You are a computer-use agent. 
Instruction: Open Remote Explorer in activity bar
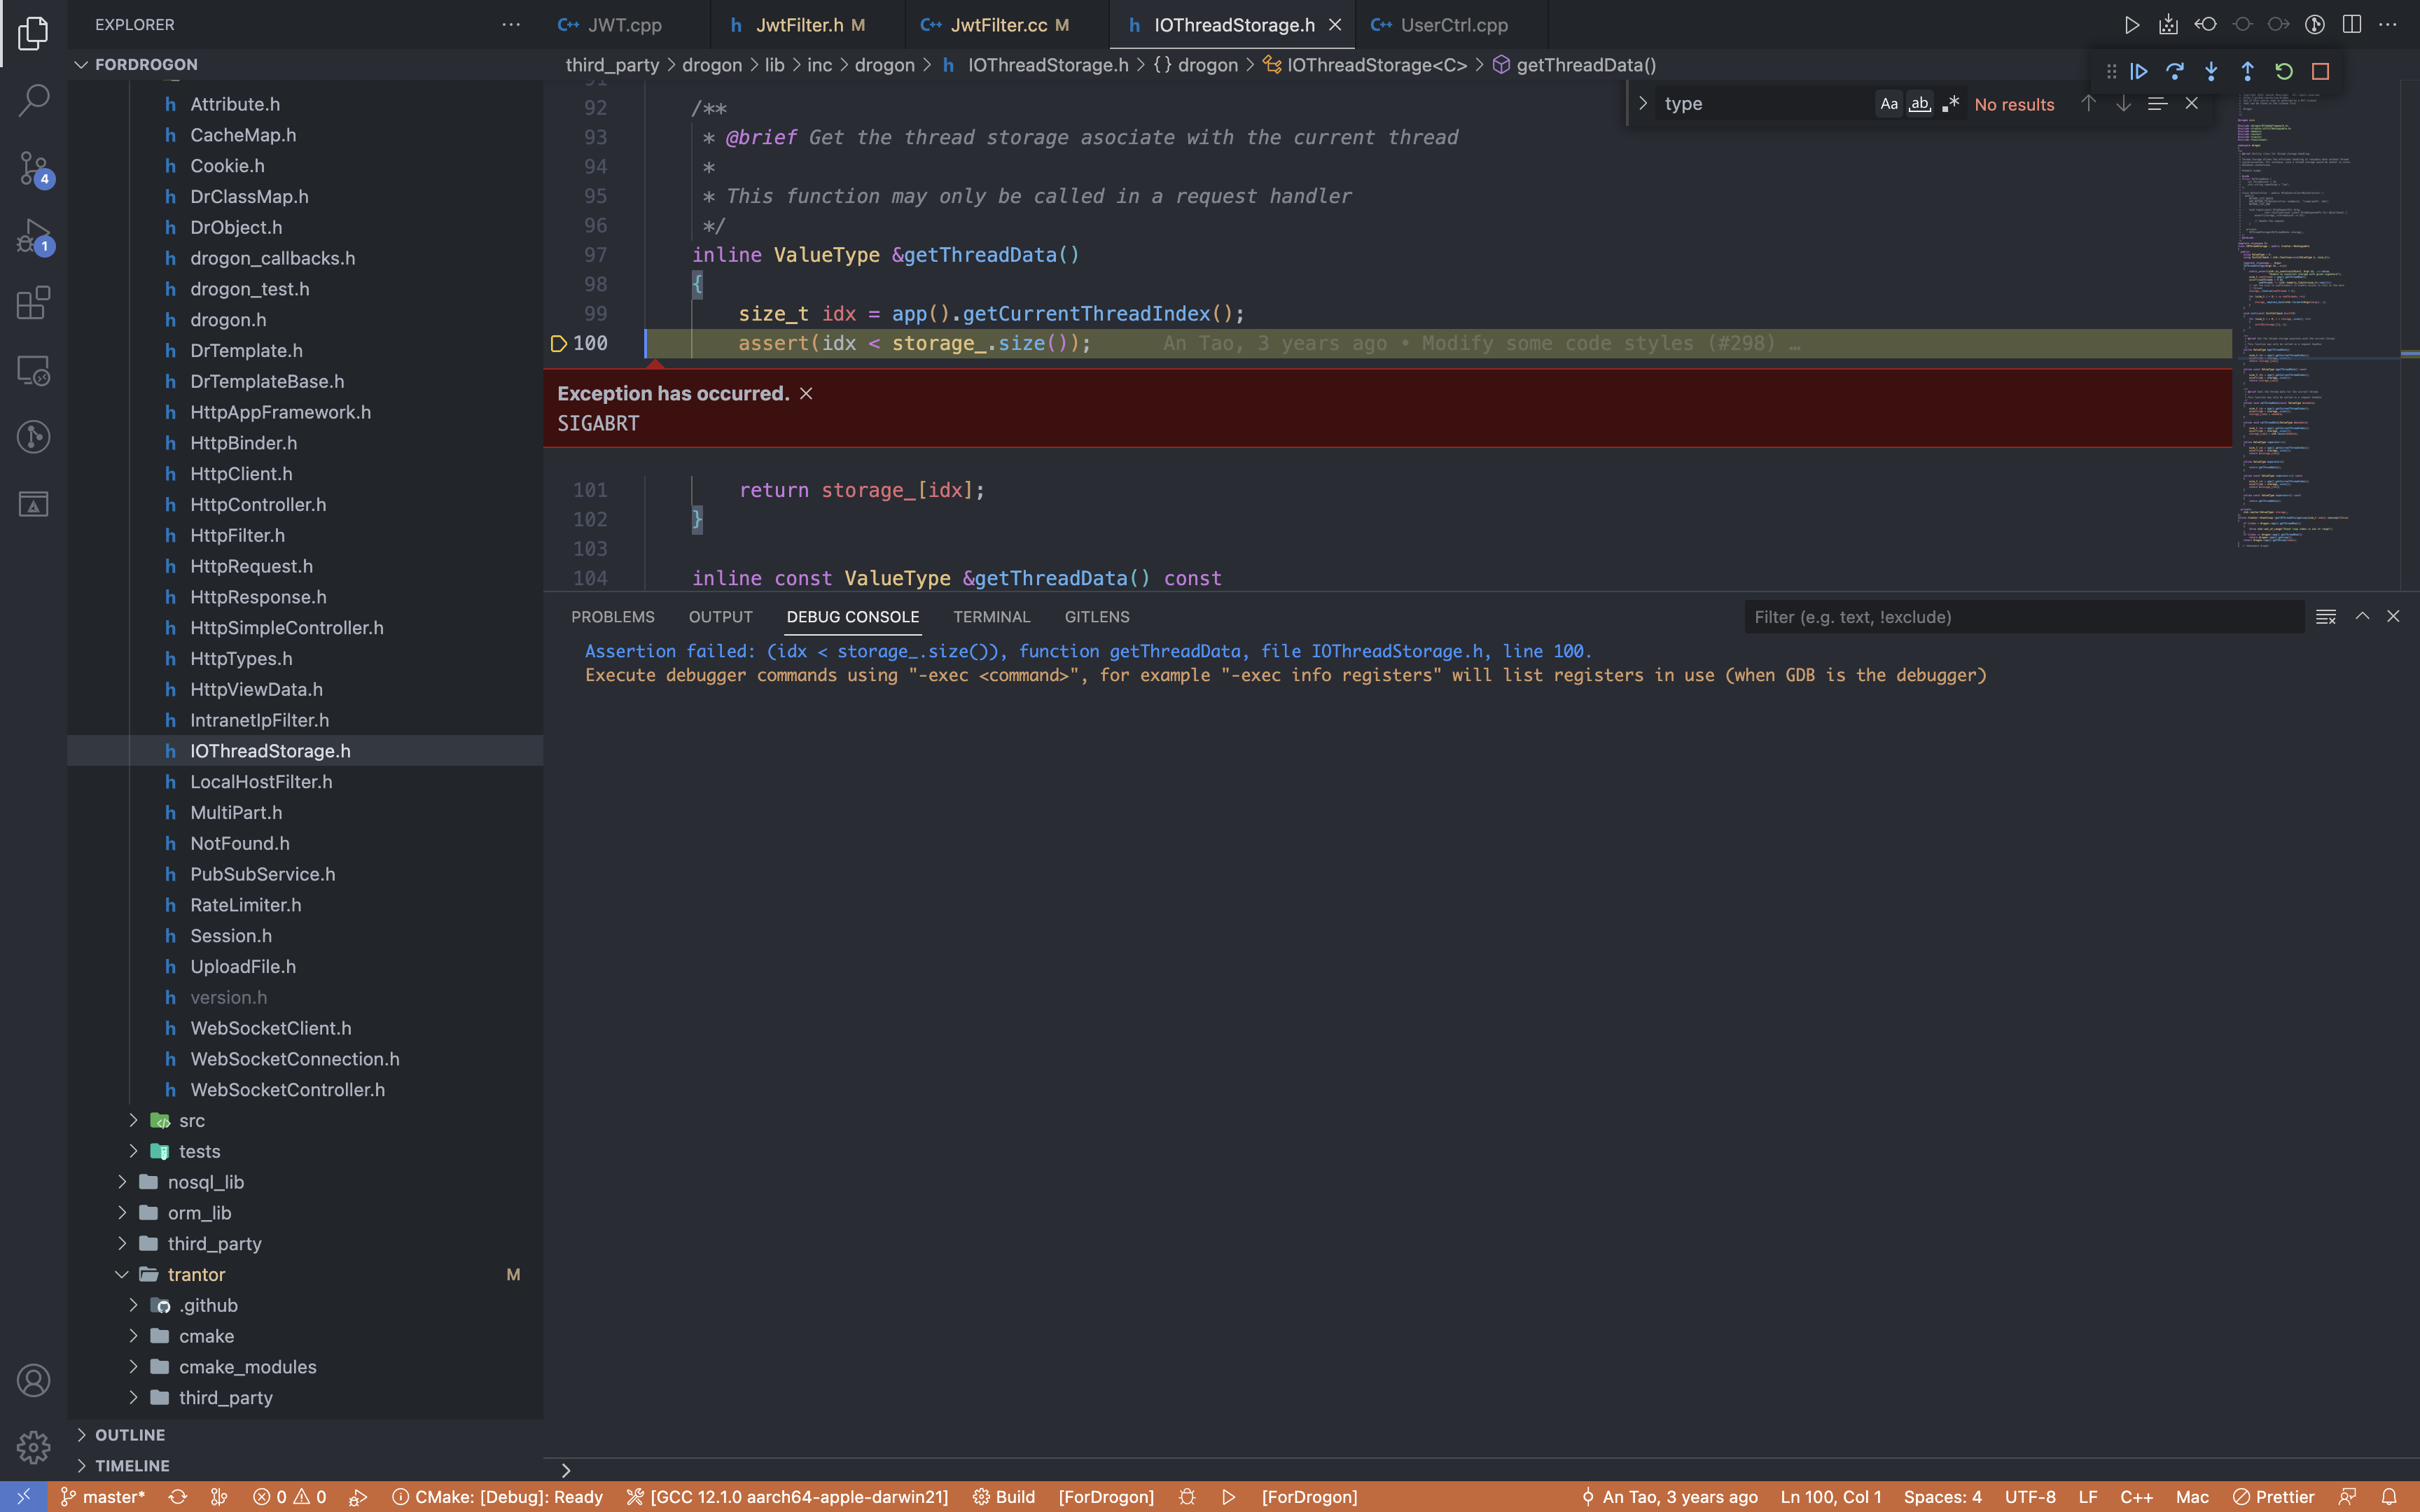(33, 370)
